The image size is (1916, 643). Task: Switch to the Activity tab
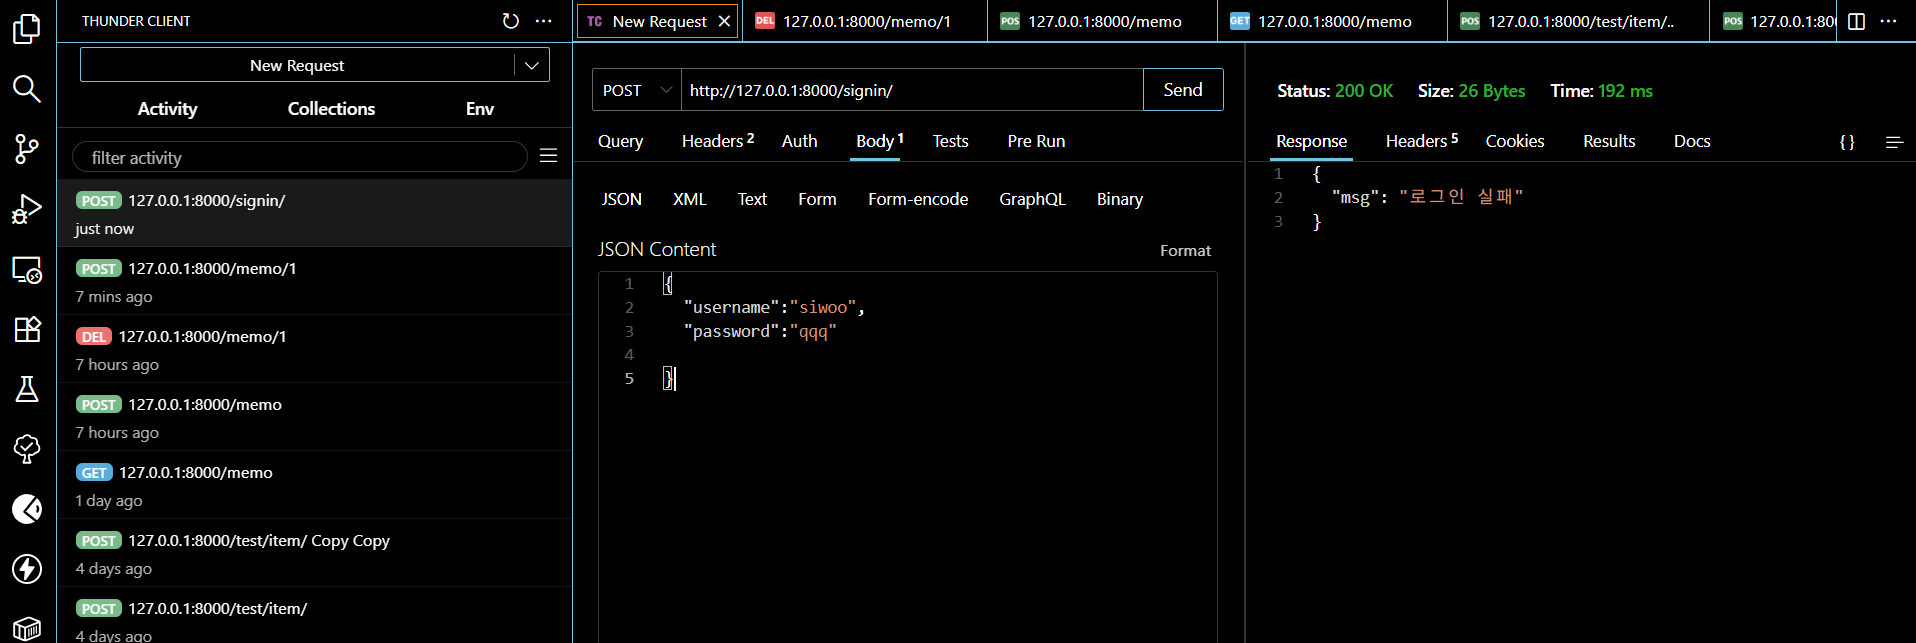point(167,109)
